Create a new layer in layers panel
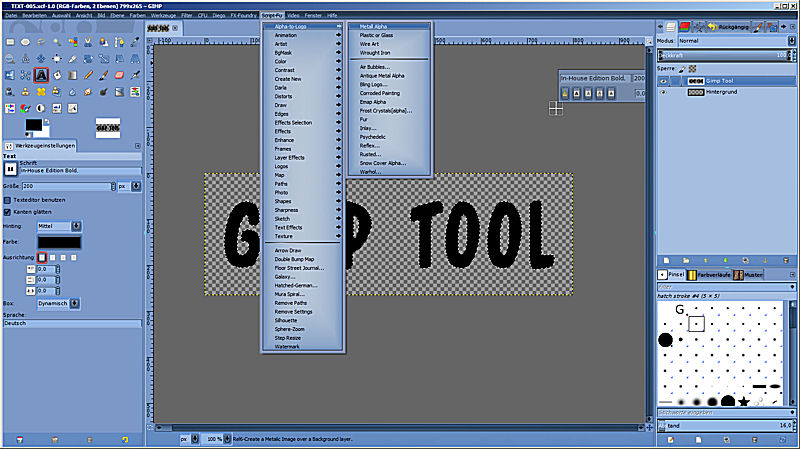Viewport: 800px width, 449px height. coord(666,261)
